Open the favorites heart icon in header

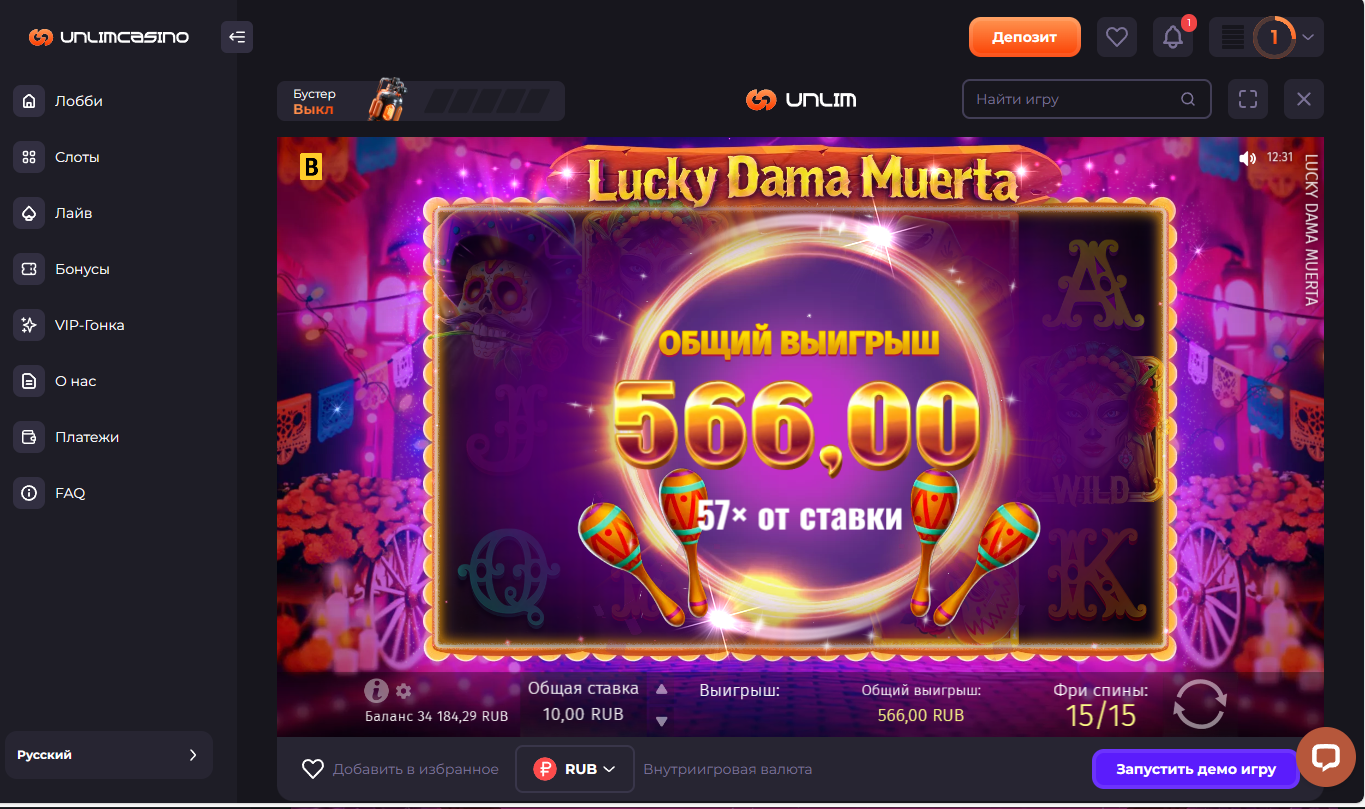tap(1117, 38)
